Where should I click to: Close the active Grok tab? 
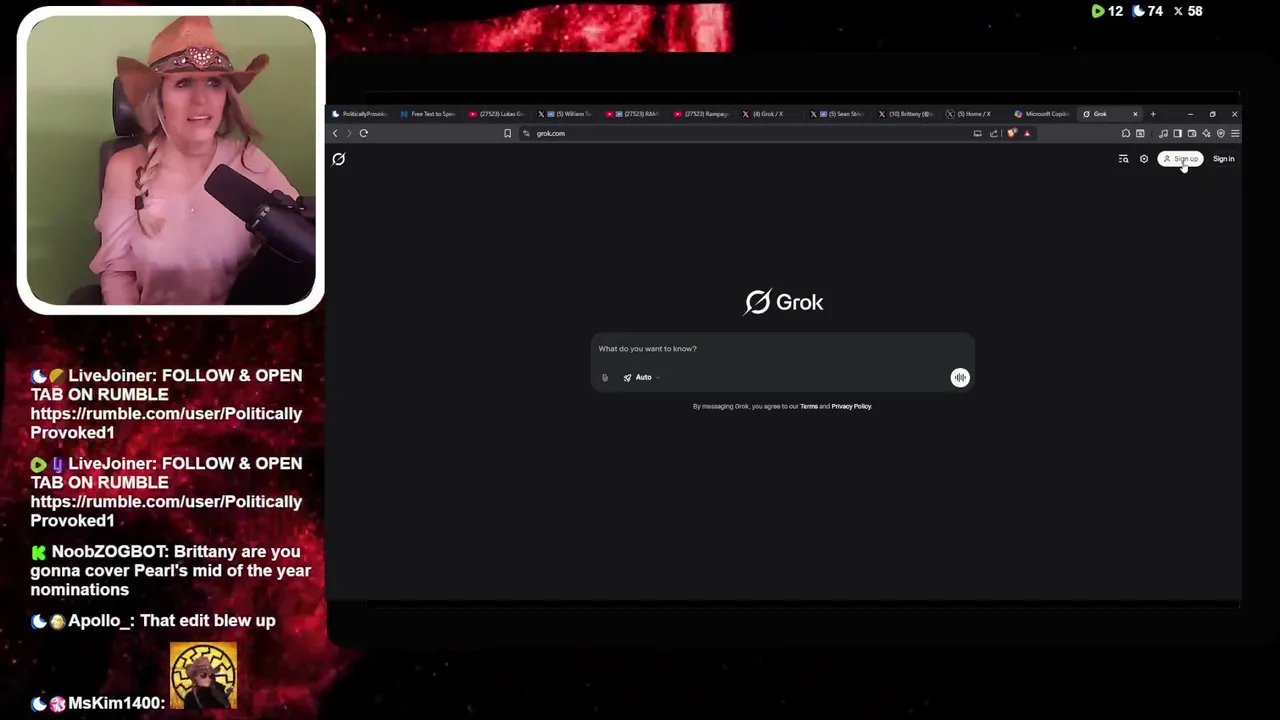pyautogui.click(x=1135, y=114)
